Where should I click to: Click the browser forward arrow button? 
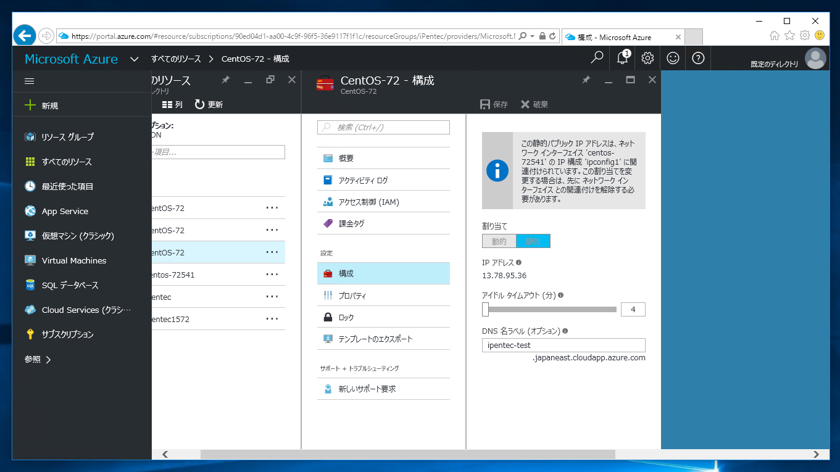[x=46, y=36]
